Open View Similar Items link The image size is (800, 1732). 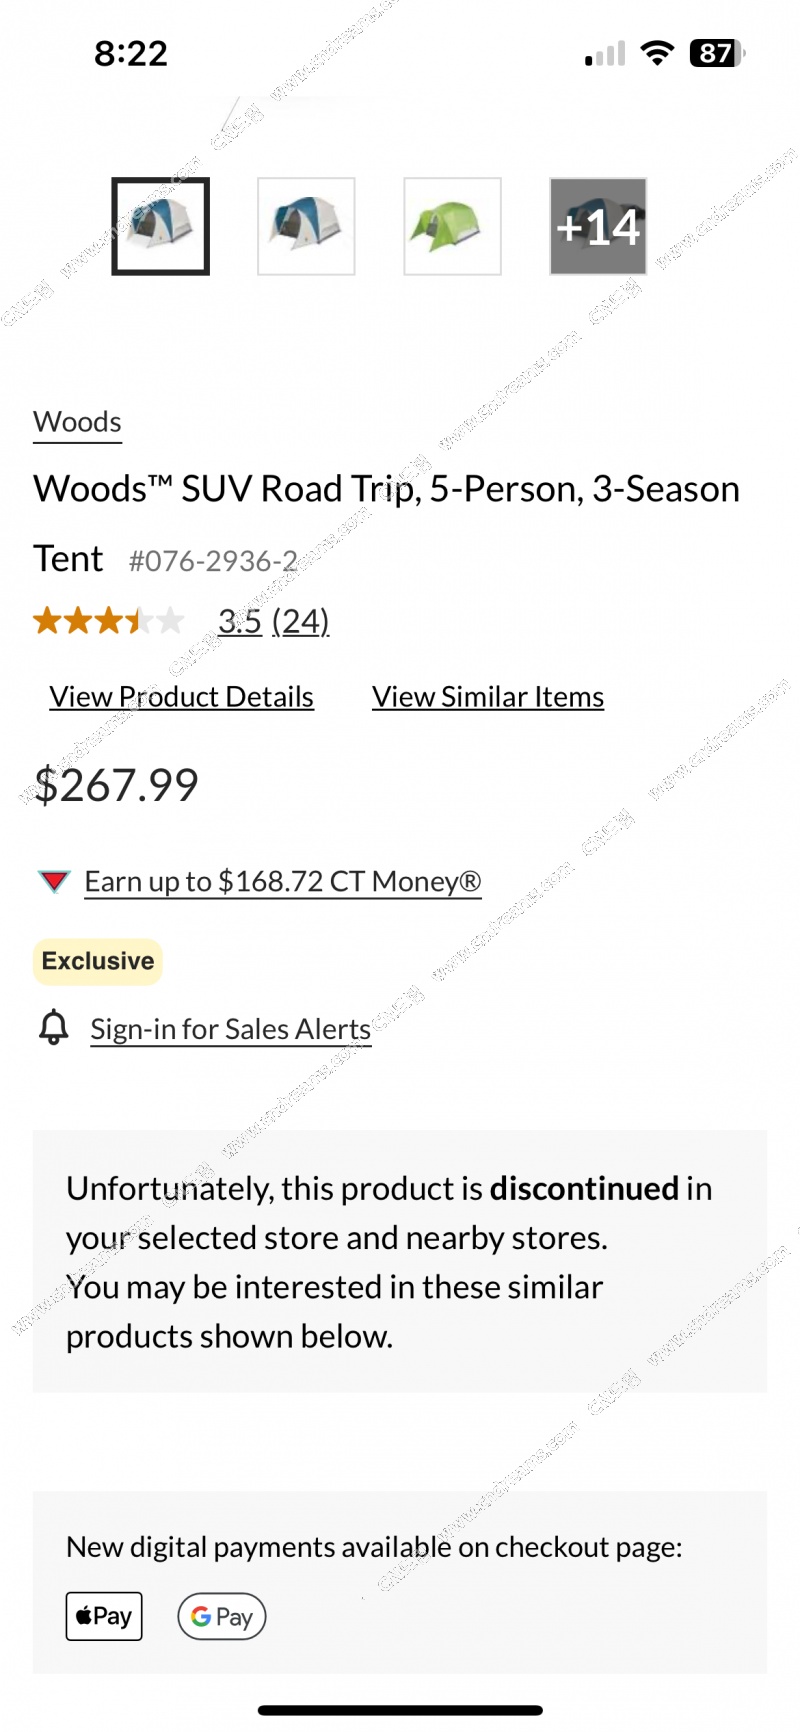488,696
